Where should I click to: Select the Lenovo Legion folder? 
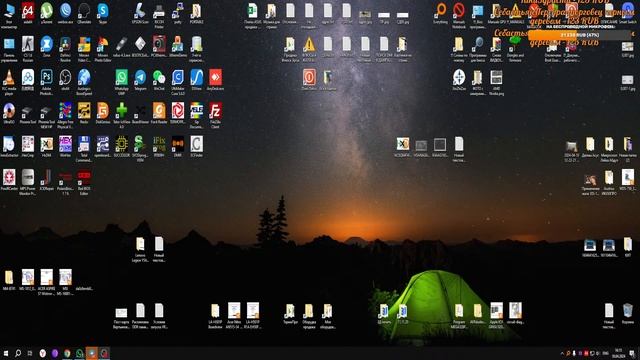click(x=140, y=244)
